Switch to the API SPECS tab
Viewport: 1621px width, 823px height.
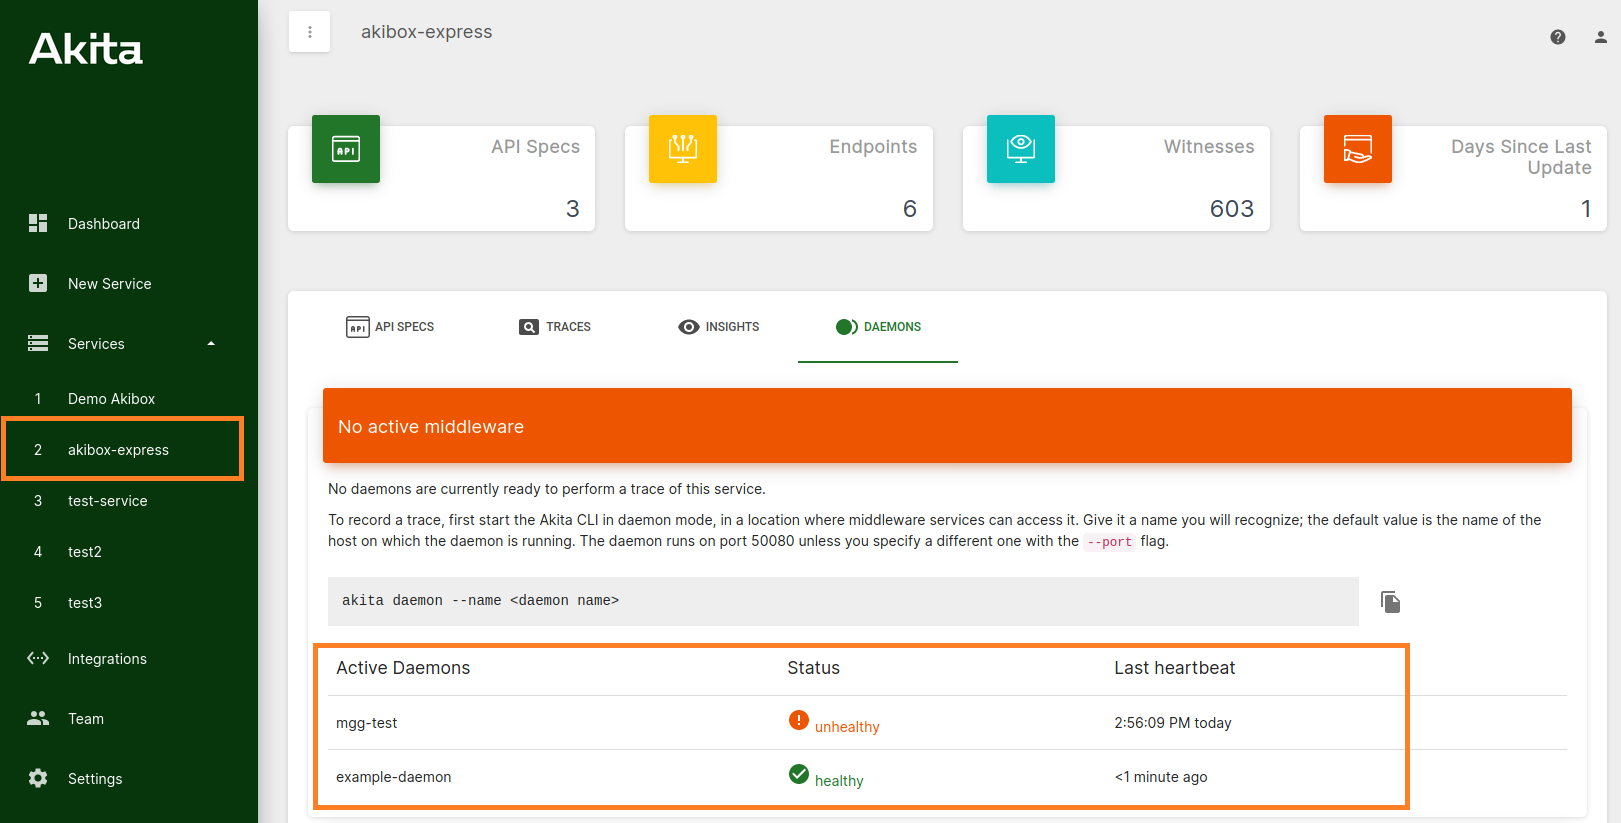point(390,327)
